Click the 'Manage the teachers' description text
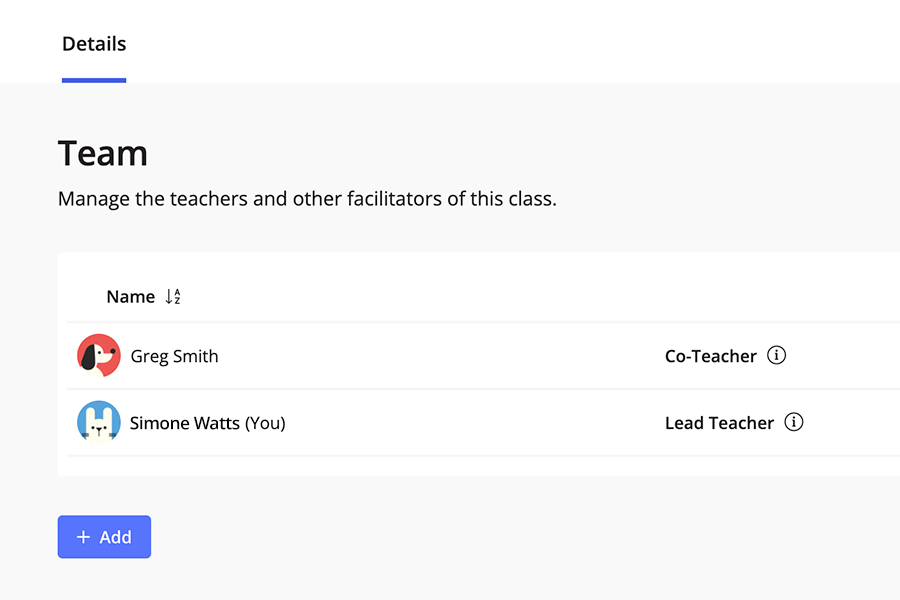The image size is (900, 600). (307, 199)
